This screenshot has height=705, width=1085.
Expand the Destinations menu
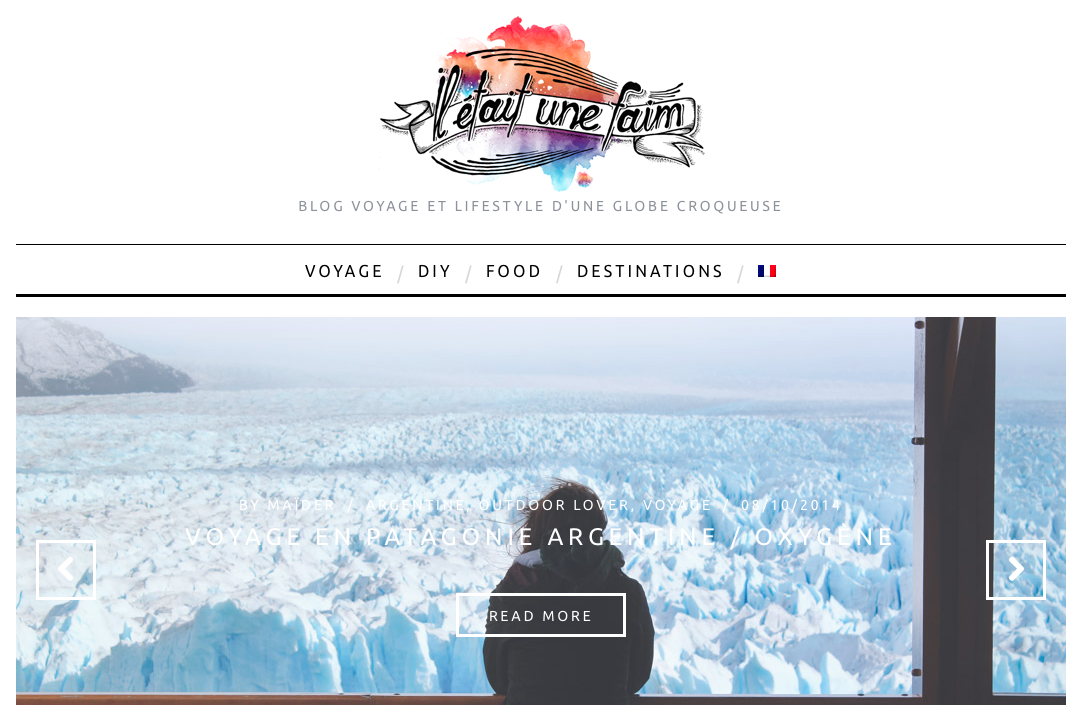650,271
